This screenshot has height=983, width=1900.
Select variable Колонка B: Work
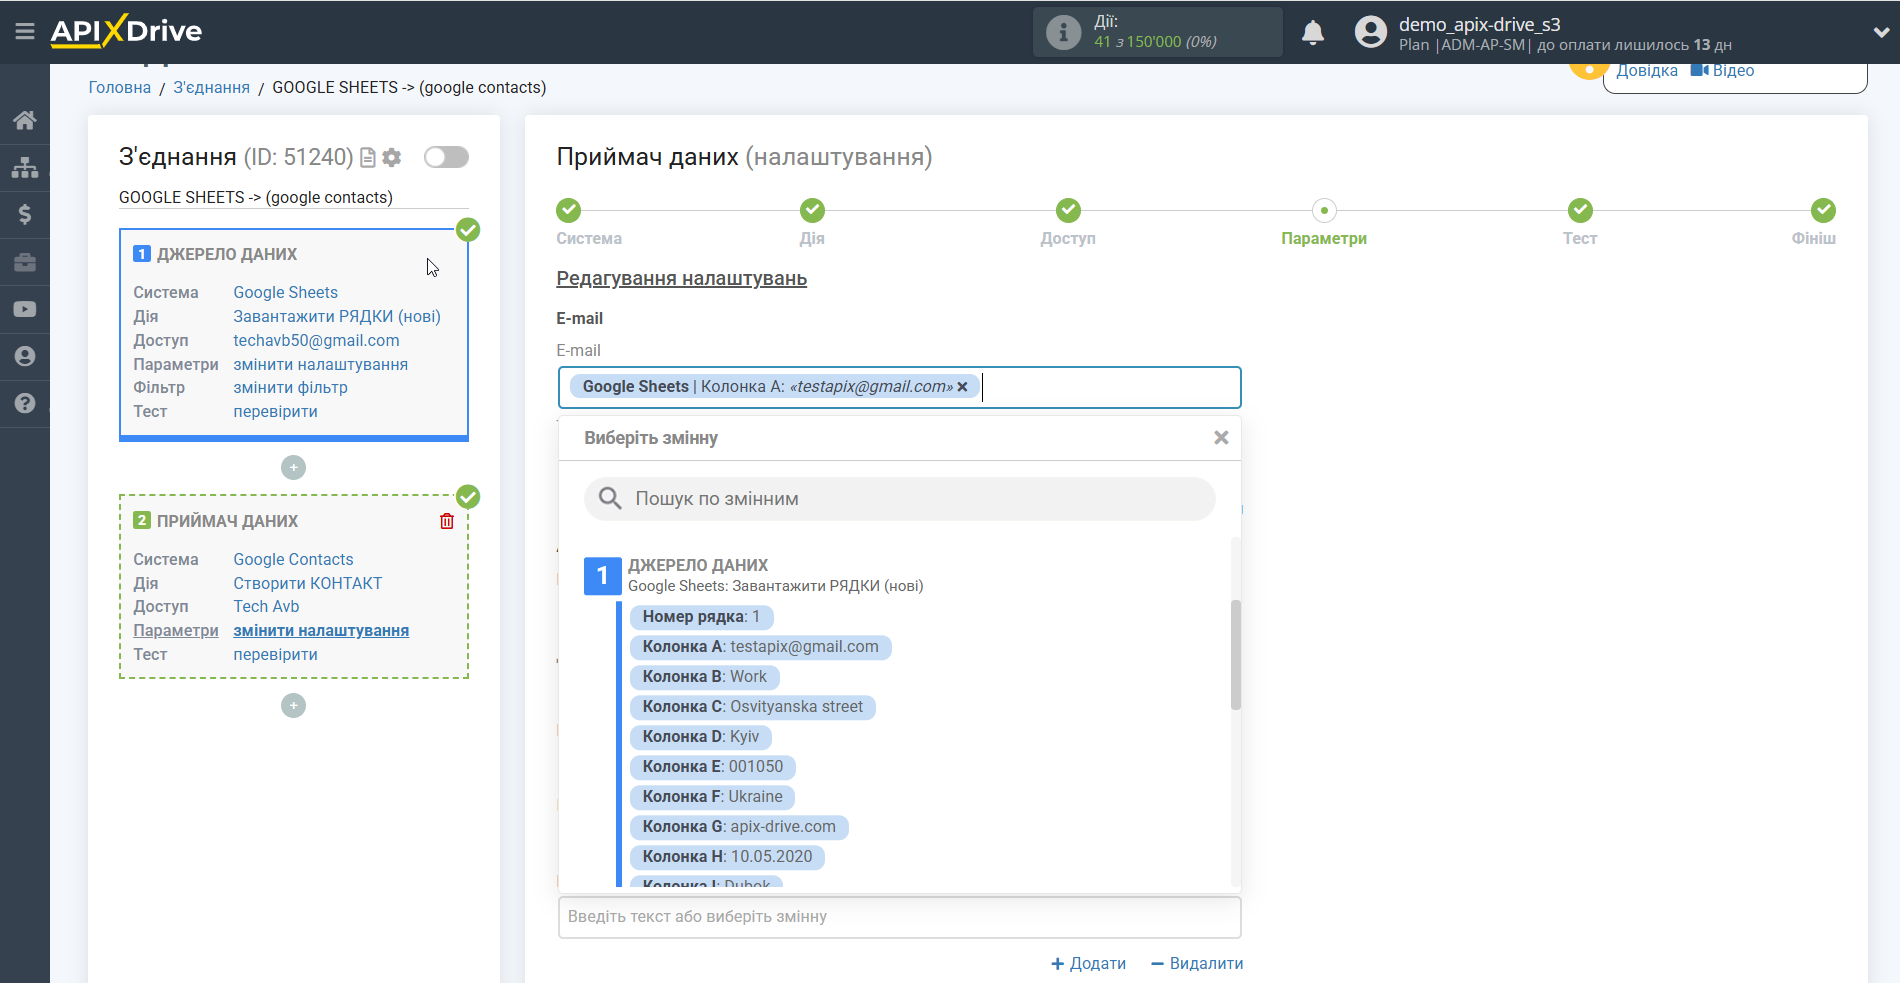pyautogui.click(x=704, y=677)
